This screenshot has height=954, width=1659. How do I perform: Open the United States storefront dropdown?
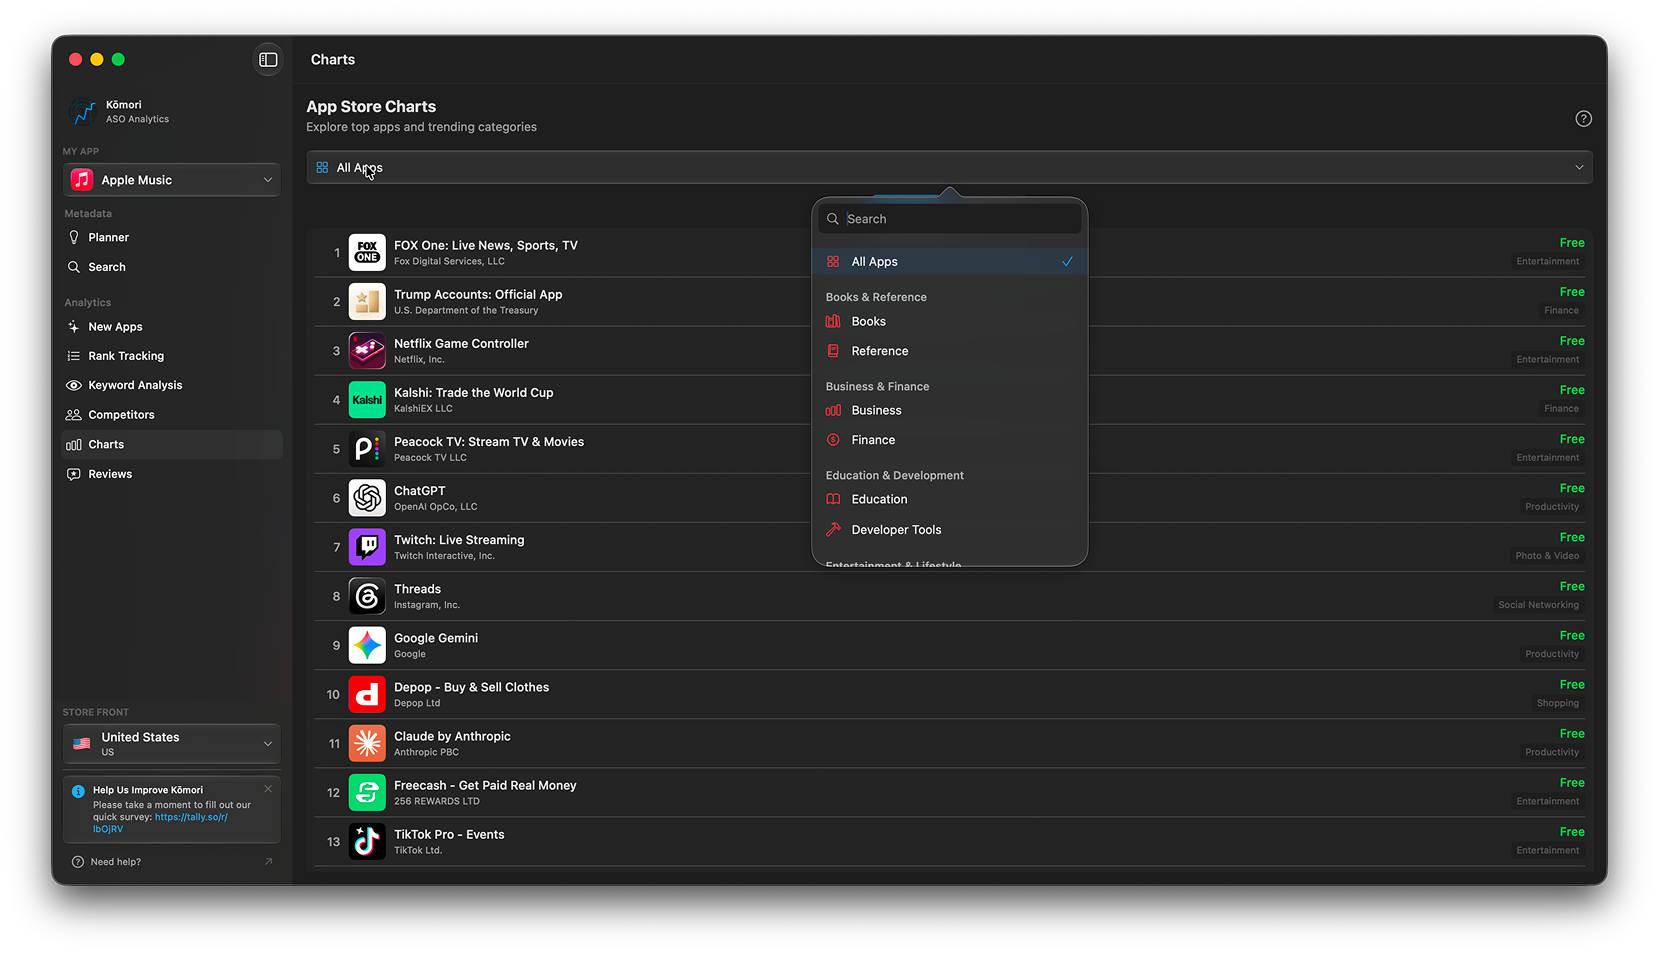pyautogui.click(x=172, y=744)
